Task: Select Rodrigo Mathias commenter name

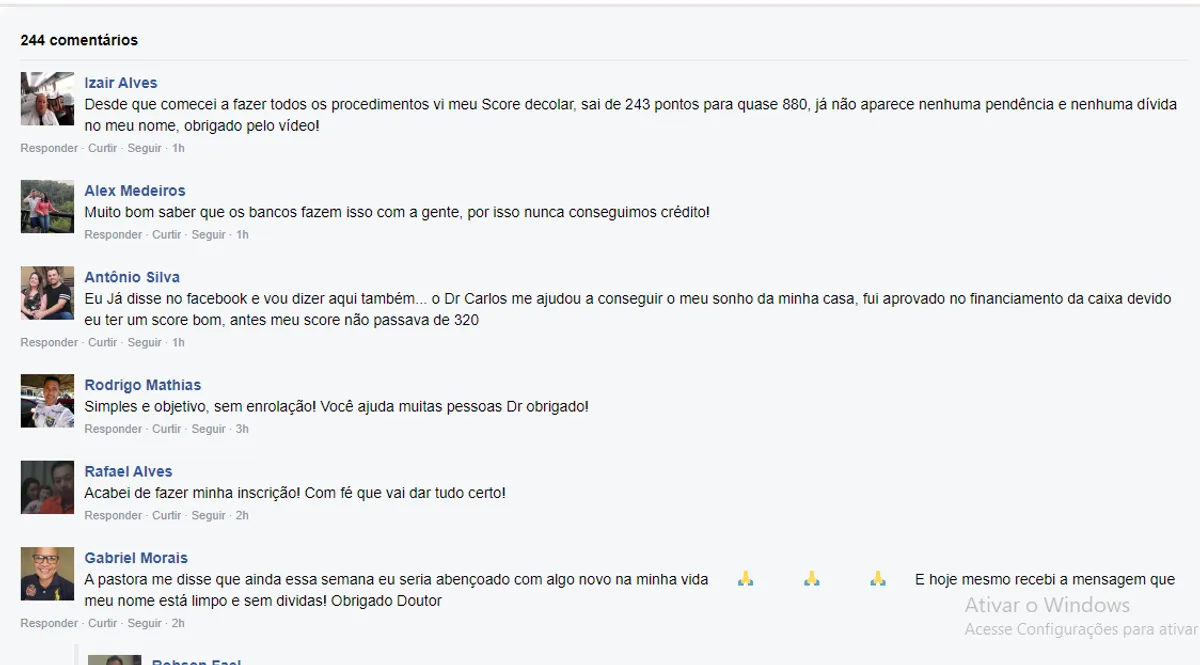Action: coord(143,385)
